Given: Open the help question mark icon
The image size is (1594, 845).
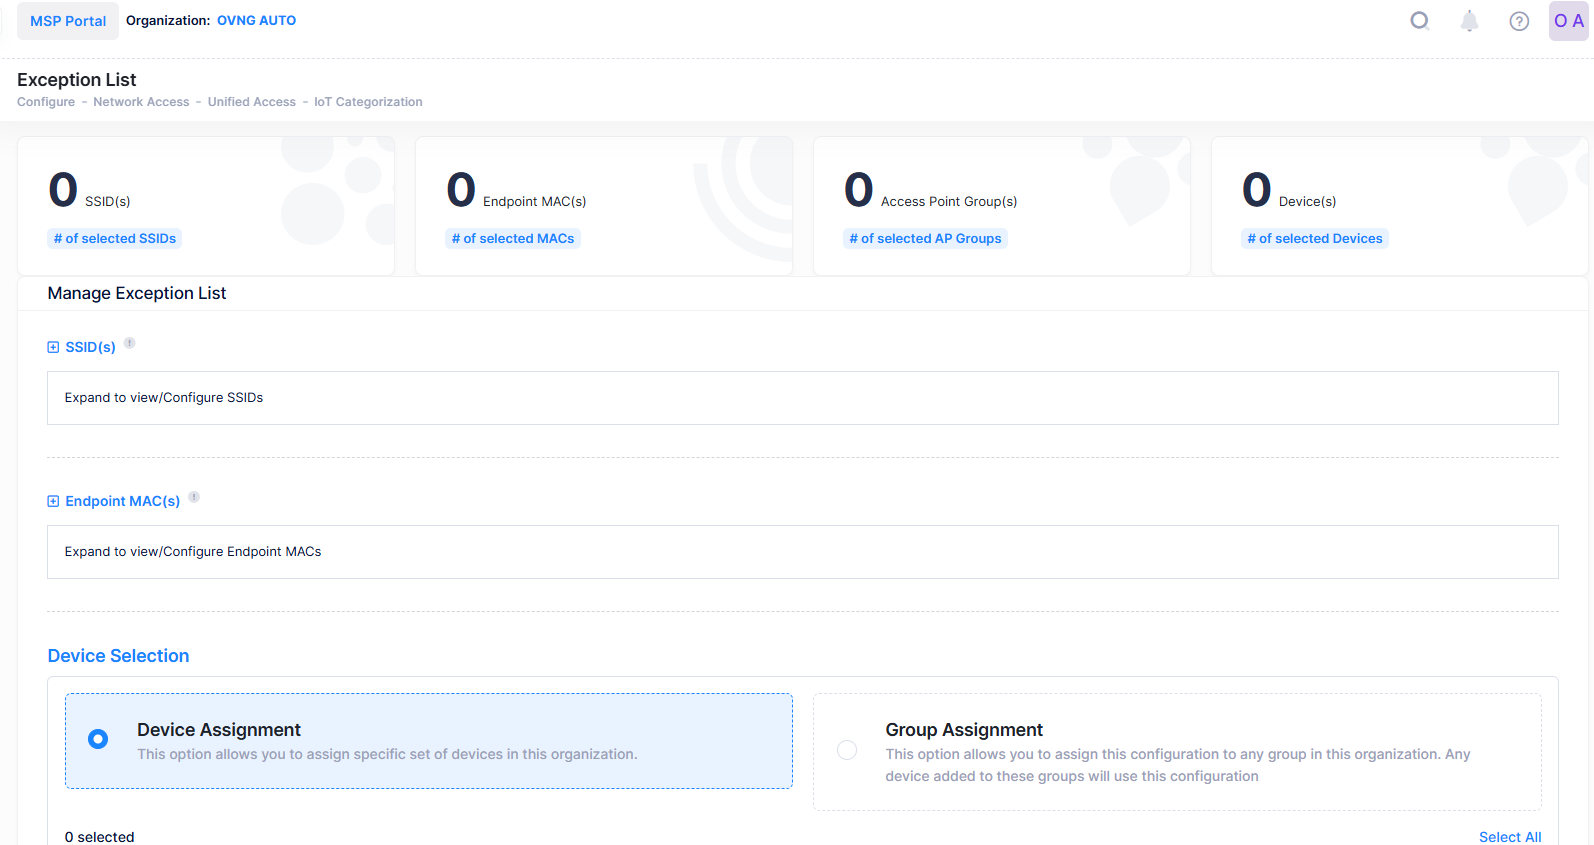Looking at the screenshot, I should (x=1519, y=21).
